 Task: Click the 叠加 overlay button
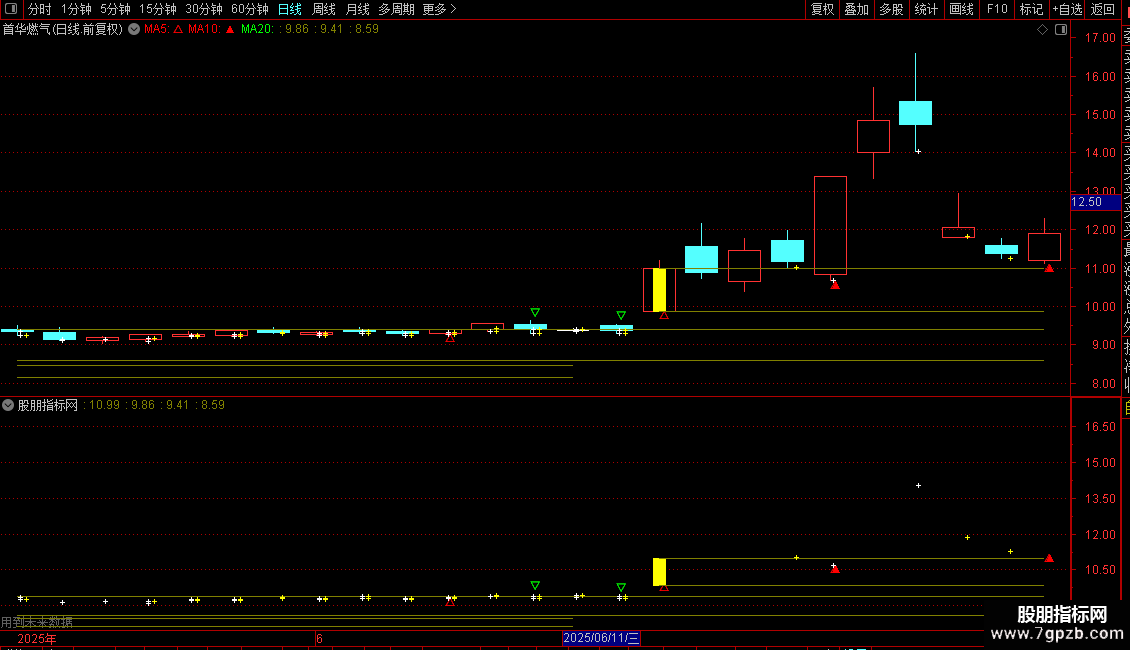[857, 9]
